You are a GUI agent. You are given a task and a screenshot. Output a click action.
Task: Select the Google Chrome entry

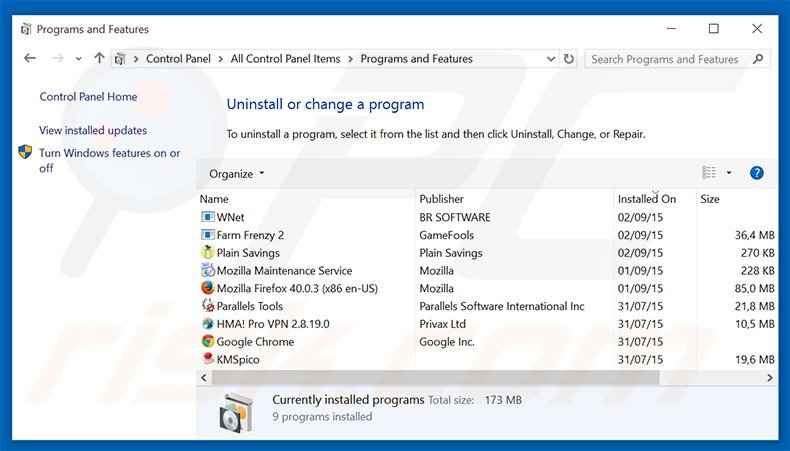coord(255,342)
